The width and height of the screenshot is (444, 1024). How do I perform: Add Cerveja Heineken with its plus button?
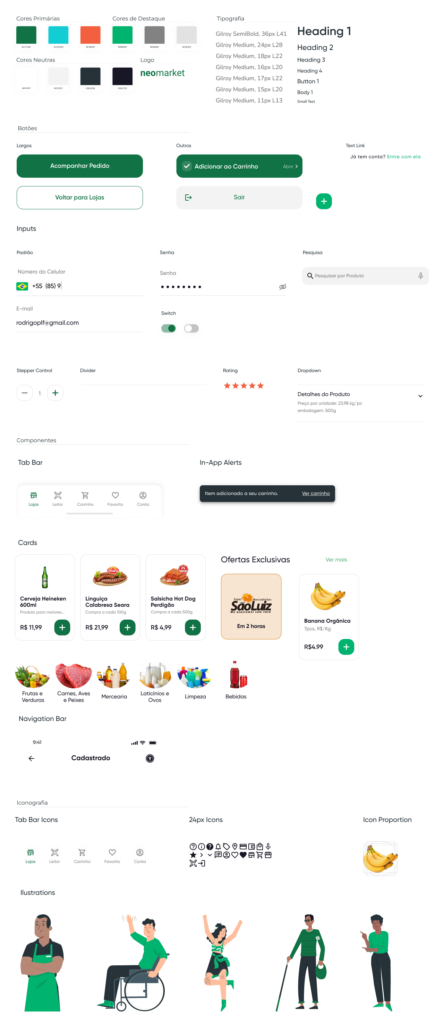(62, 627)
